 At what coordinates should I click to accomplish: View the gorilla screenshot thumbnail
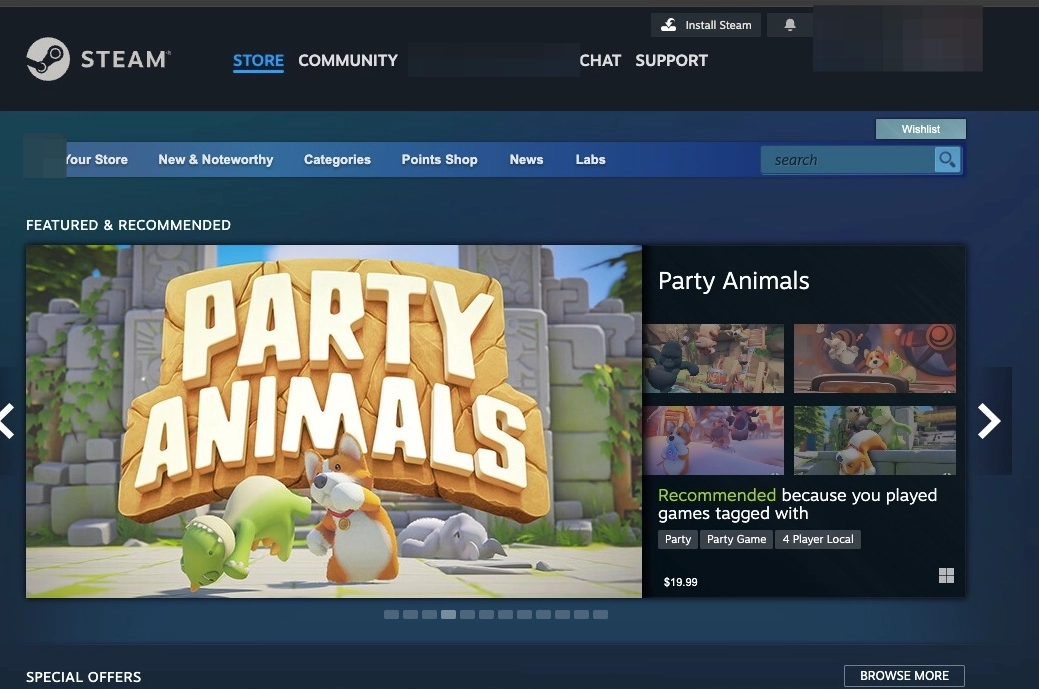(713, 358)
